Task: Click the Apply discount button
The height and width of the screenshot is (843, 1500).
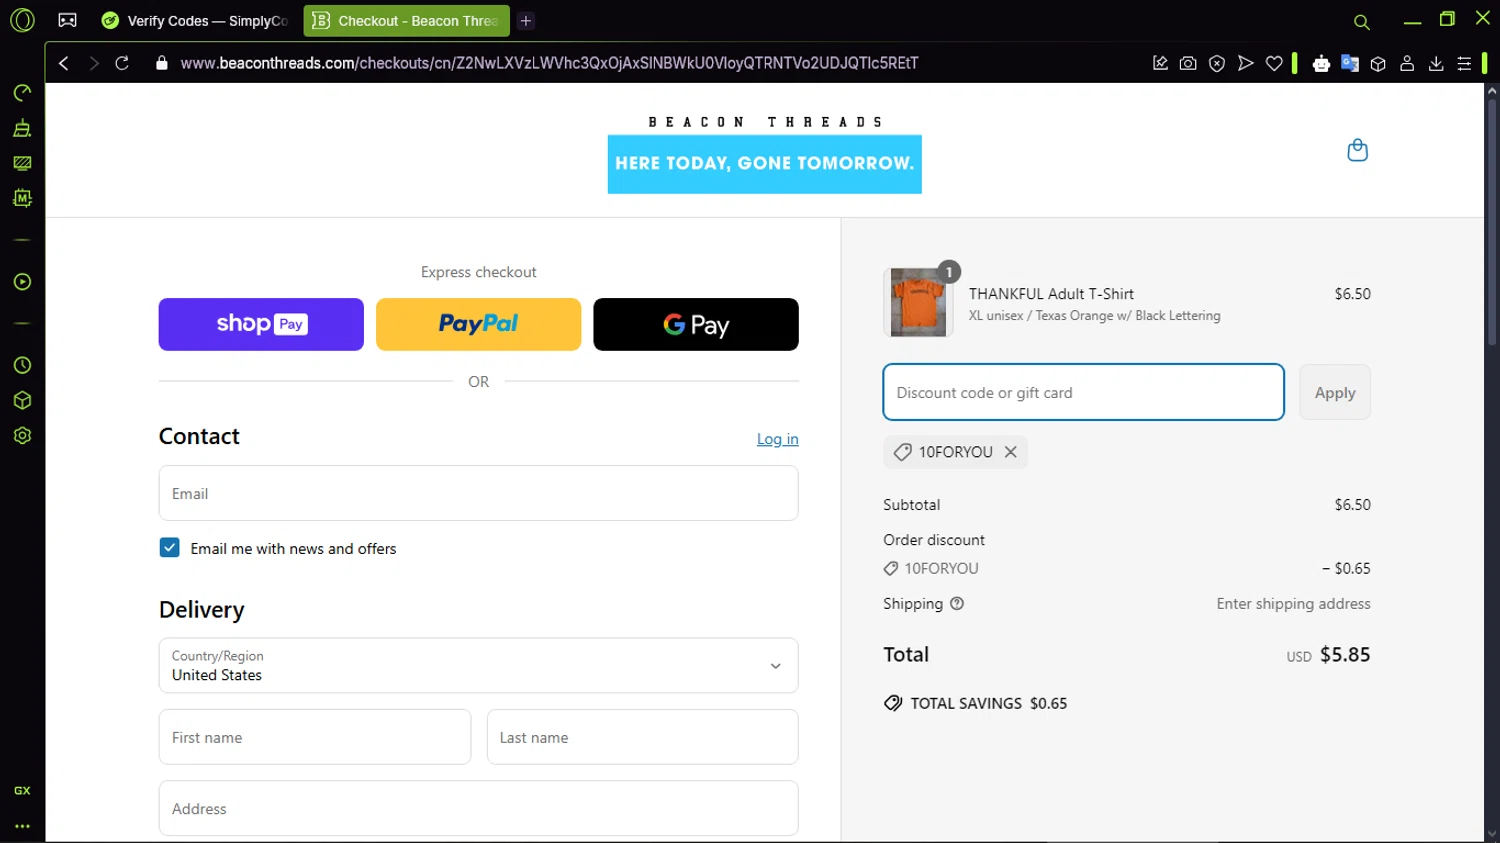Action: pos(1335,392)
